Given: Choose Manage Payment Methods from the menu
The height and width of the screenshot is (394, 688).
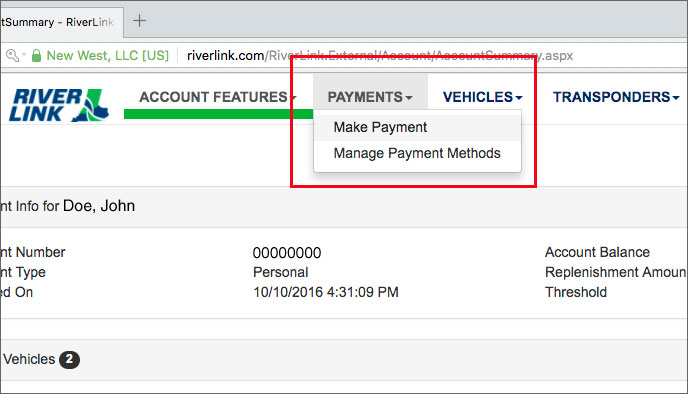Looking at the screenshot, I should coord(417,154).
